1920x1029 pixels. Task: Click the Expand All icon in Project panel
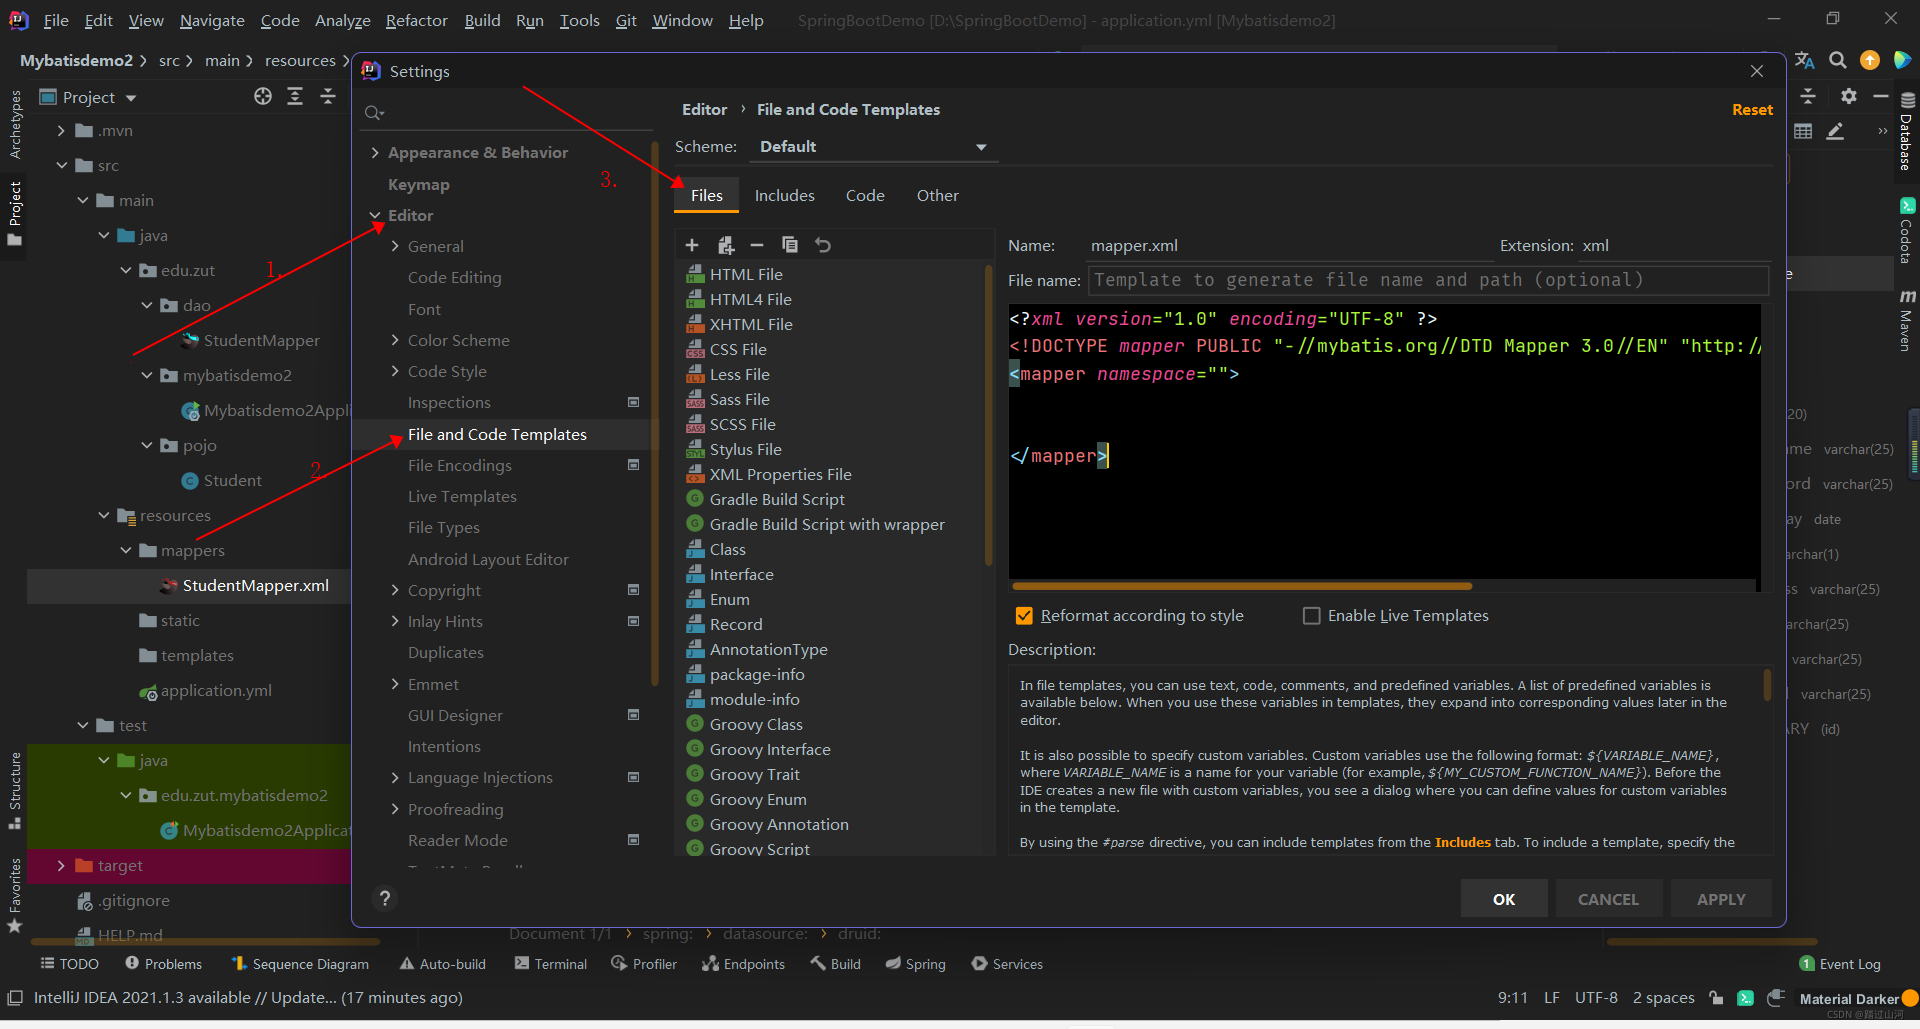pyautogui.click(x=295, y=96)
